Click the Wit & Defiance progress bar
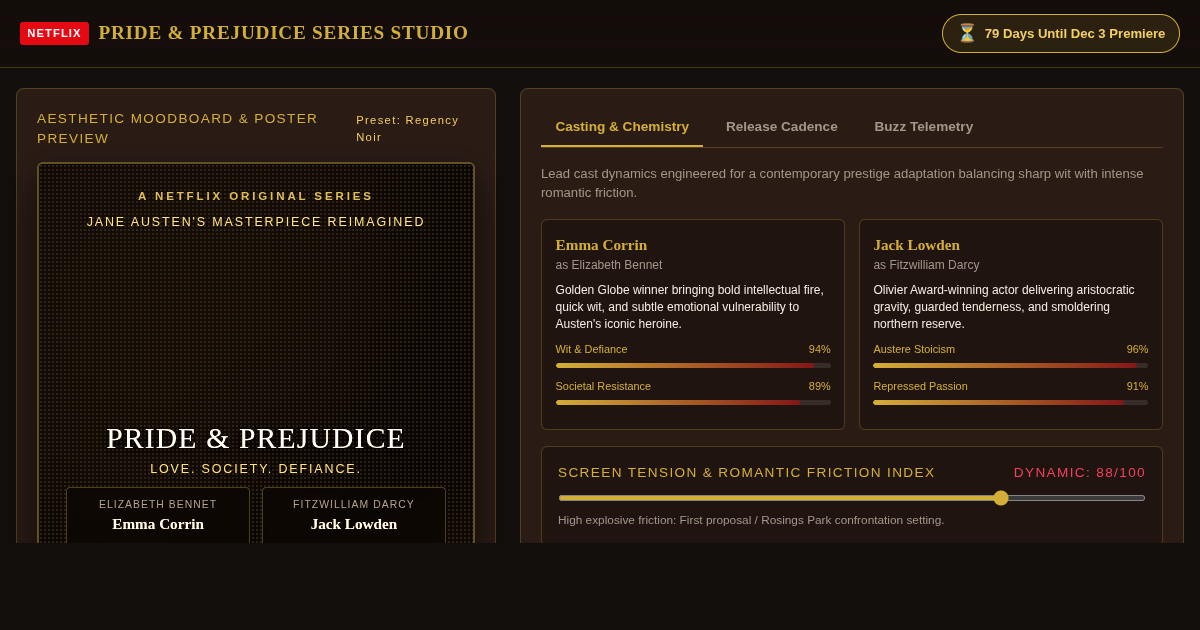The height and width of the screenshot is (630, 1200). tap(693, 366)
